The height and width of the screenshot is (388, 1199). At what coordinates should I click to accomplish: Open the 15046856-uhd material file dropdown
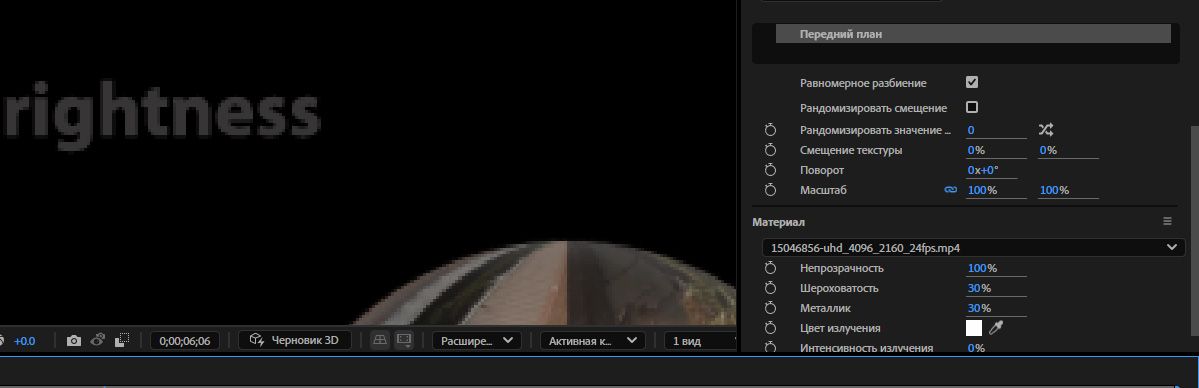(973, 247)
